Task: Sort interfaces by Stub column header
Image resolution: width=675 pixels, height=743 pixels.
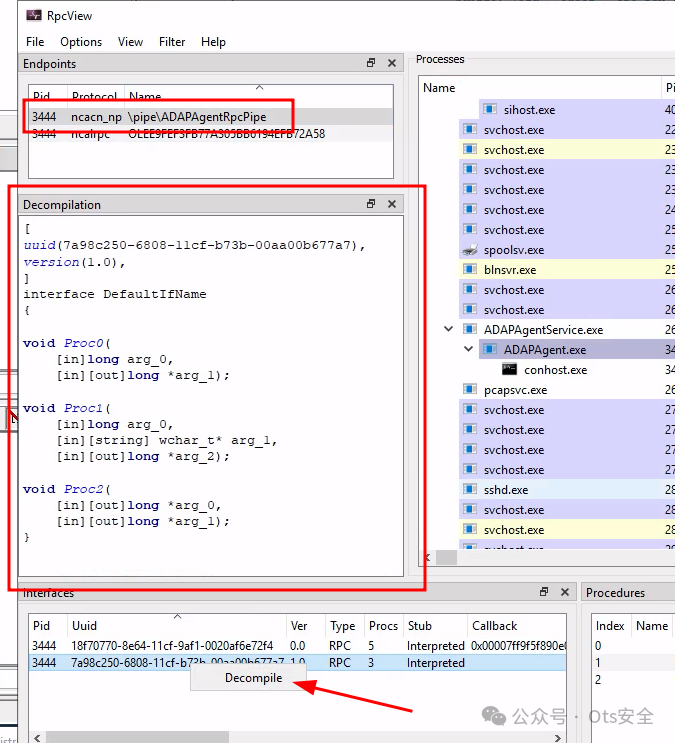Action: tap(435, 625)
